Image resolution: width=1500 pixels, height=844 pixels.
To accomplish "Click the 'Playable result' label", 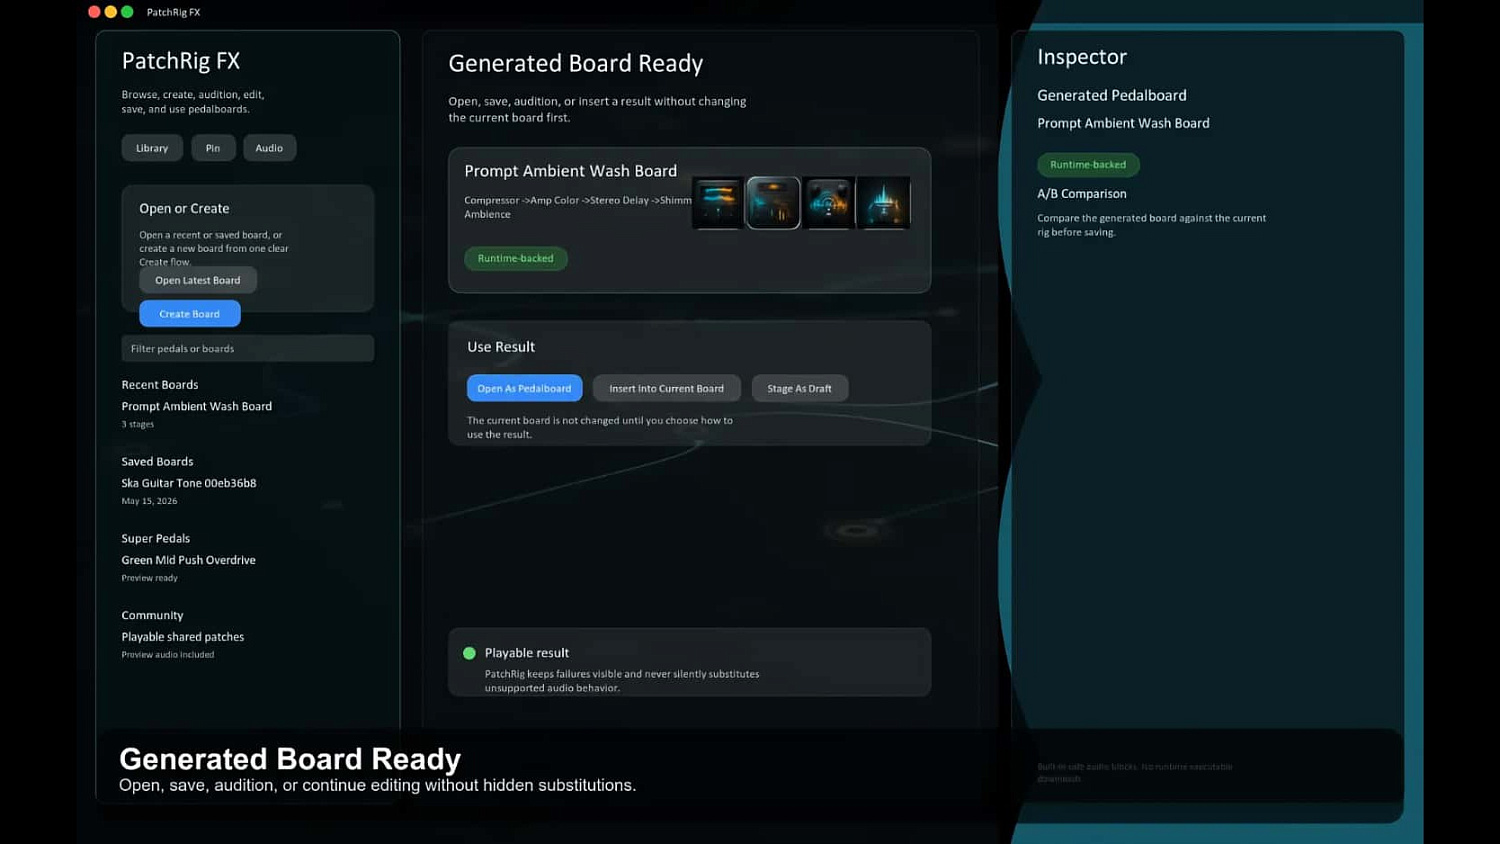I will [x=527, y=653].
